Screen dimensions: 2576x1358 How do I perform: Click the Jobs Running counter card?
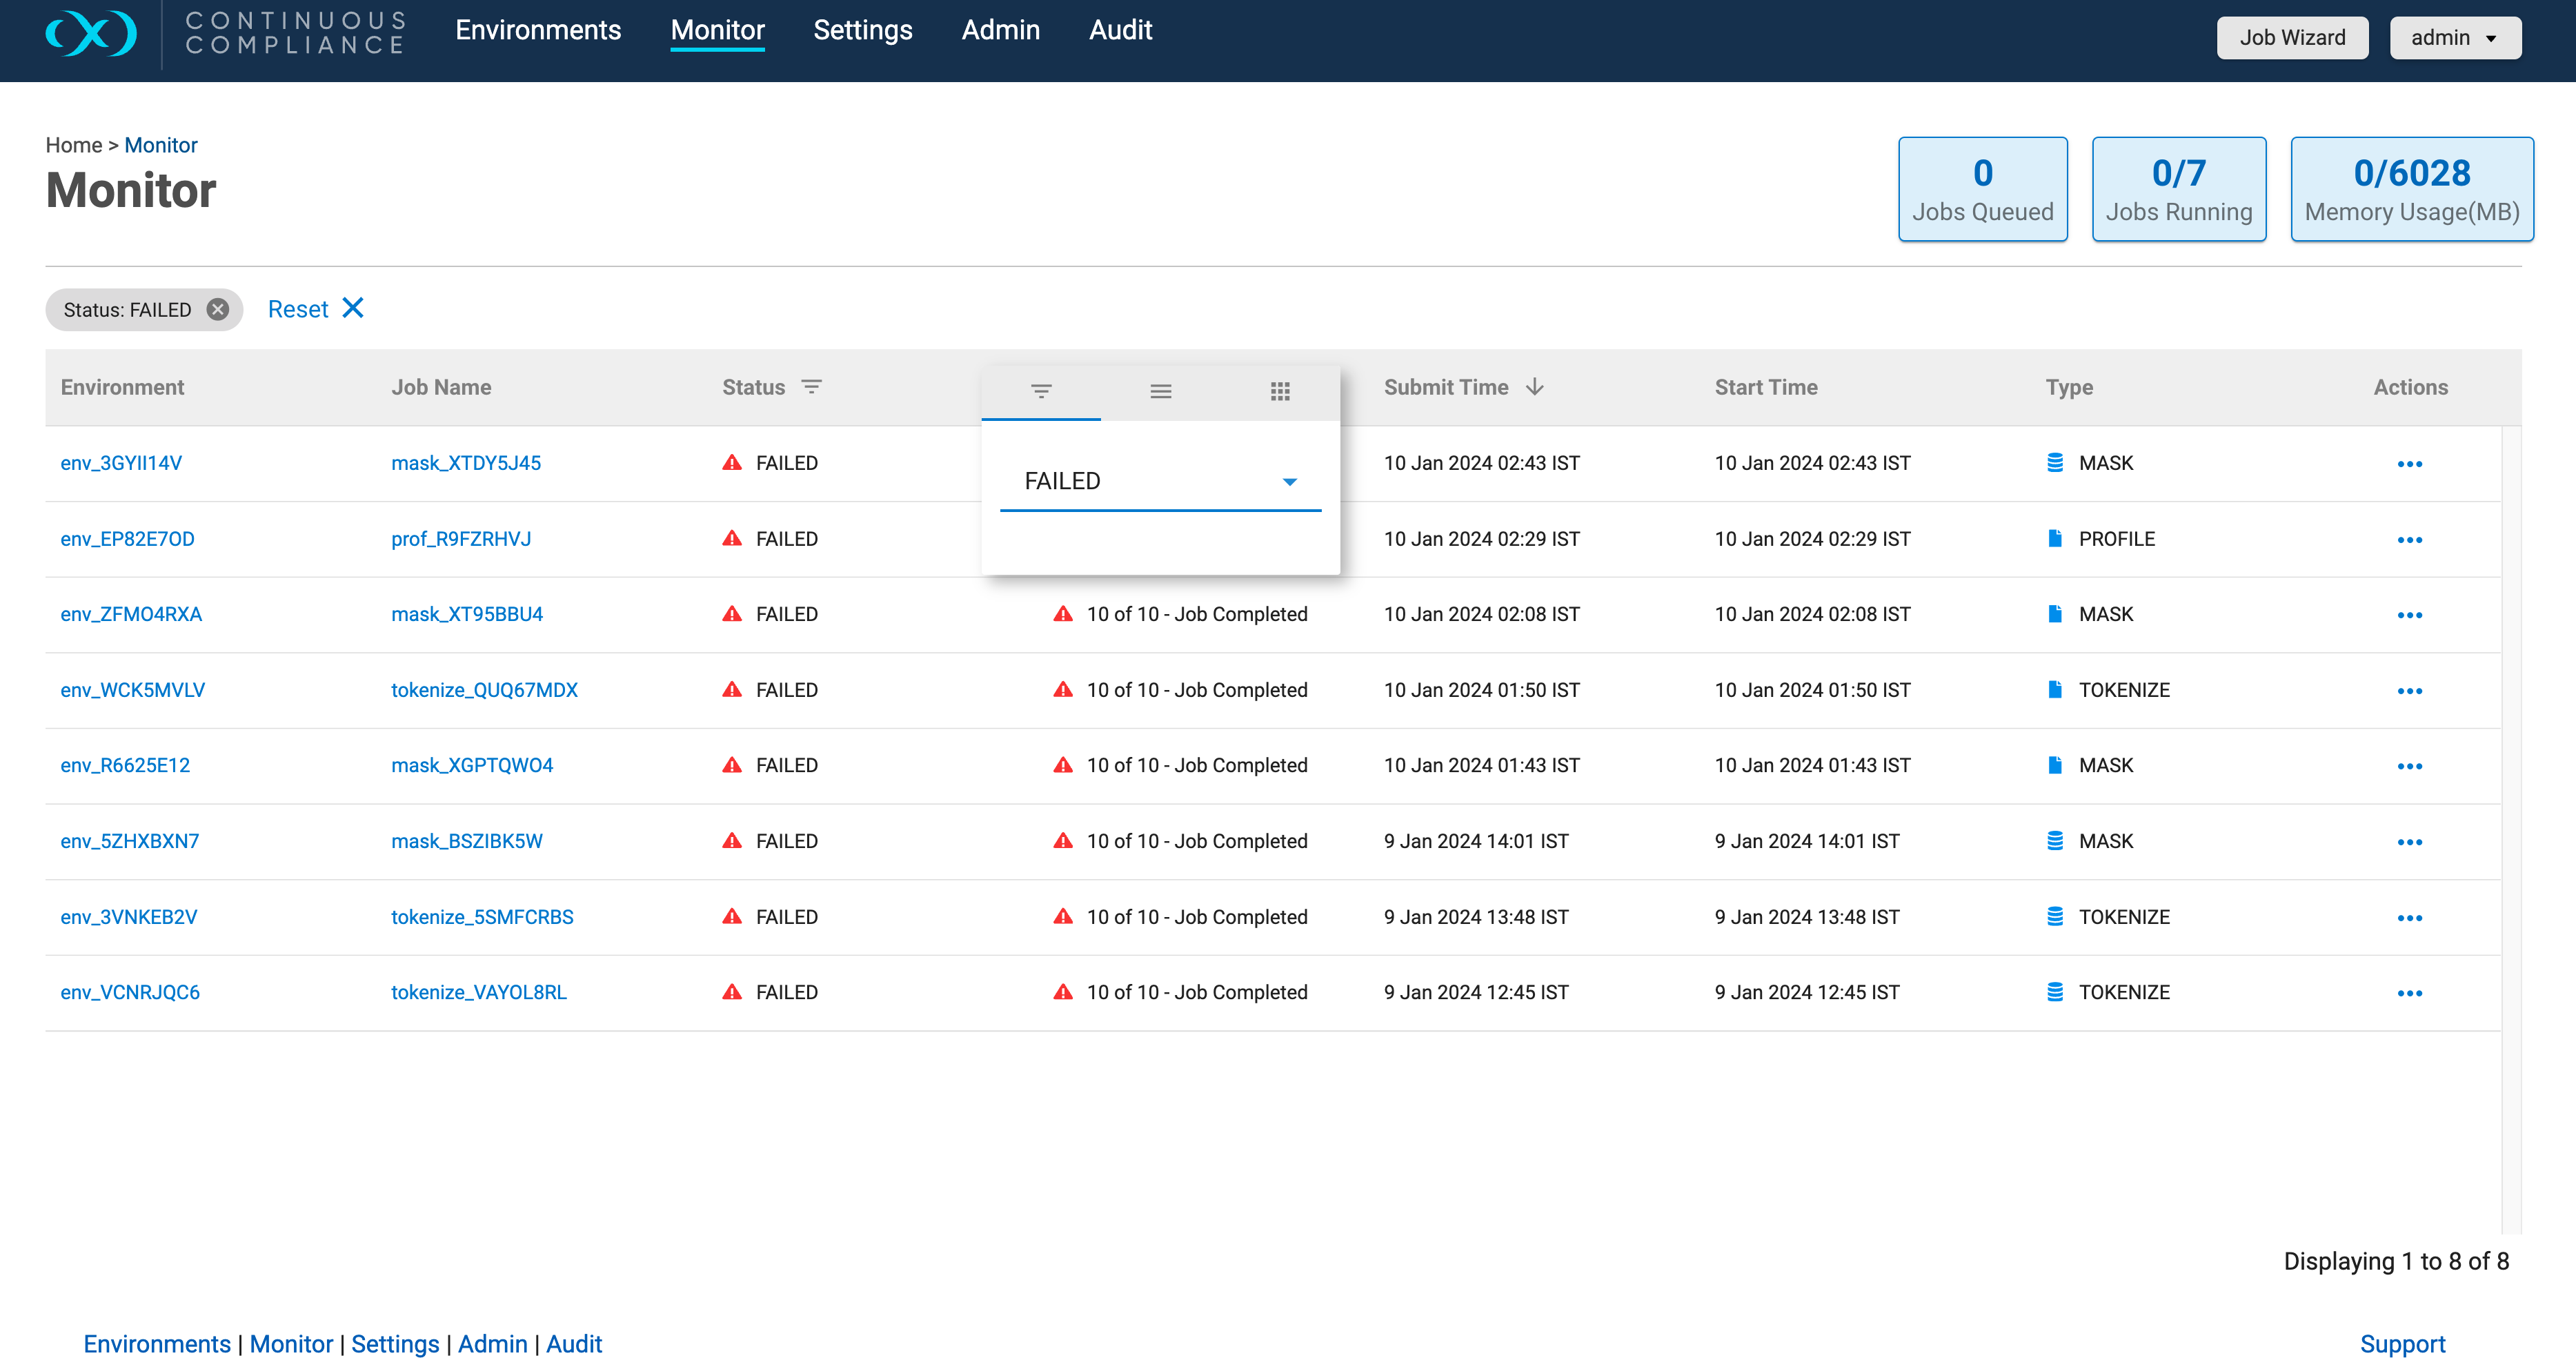point(2179,189)
